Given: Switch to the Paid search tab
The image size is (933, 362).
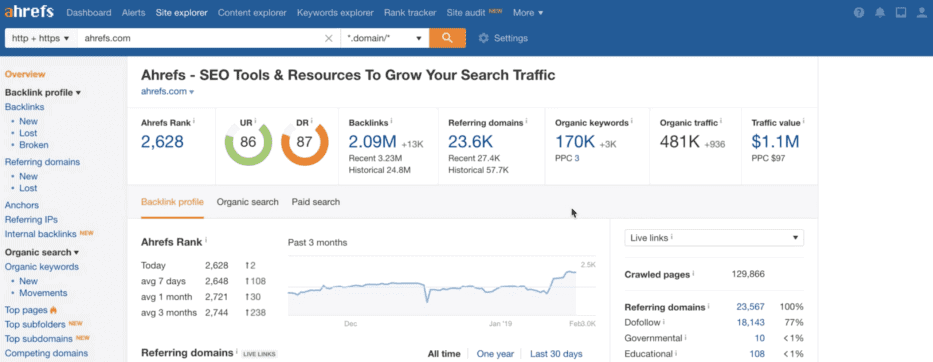Looking at the screenshot, I should click(316, 202).
